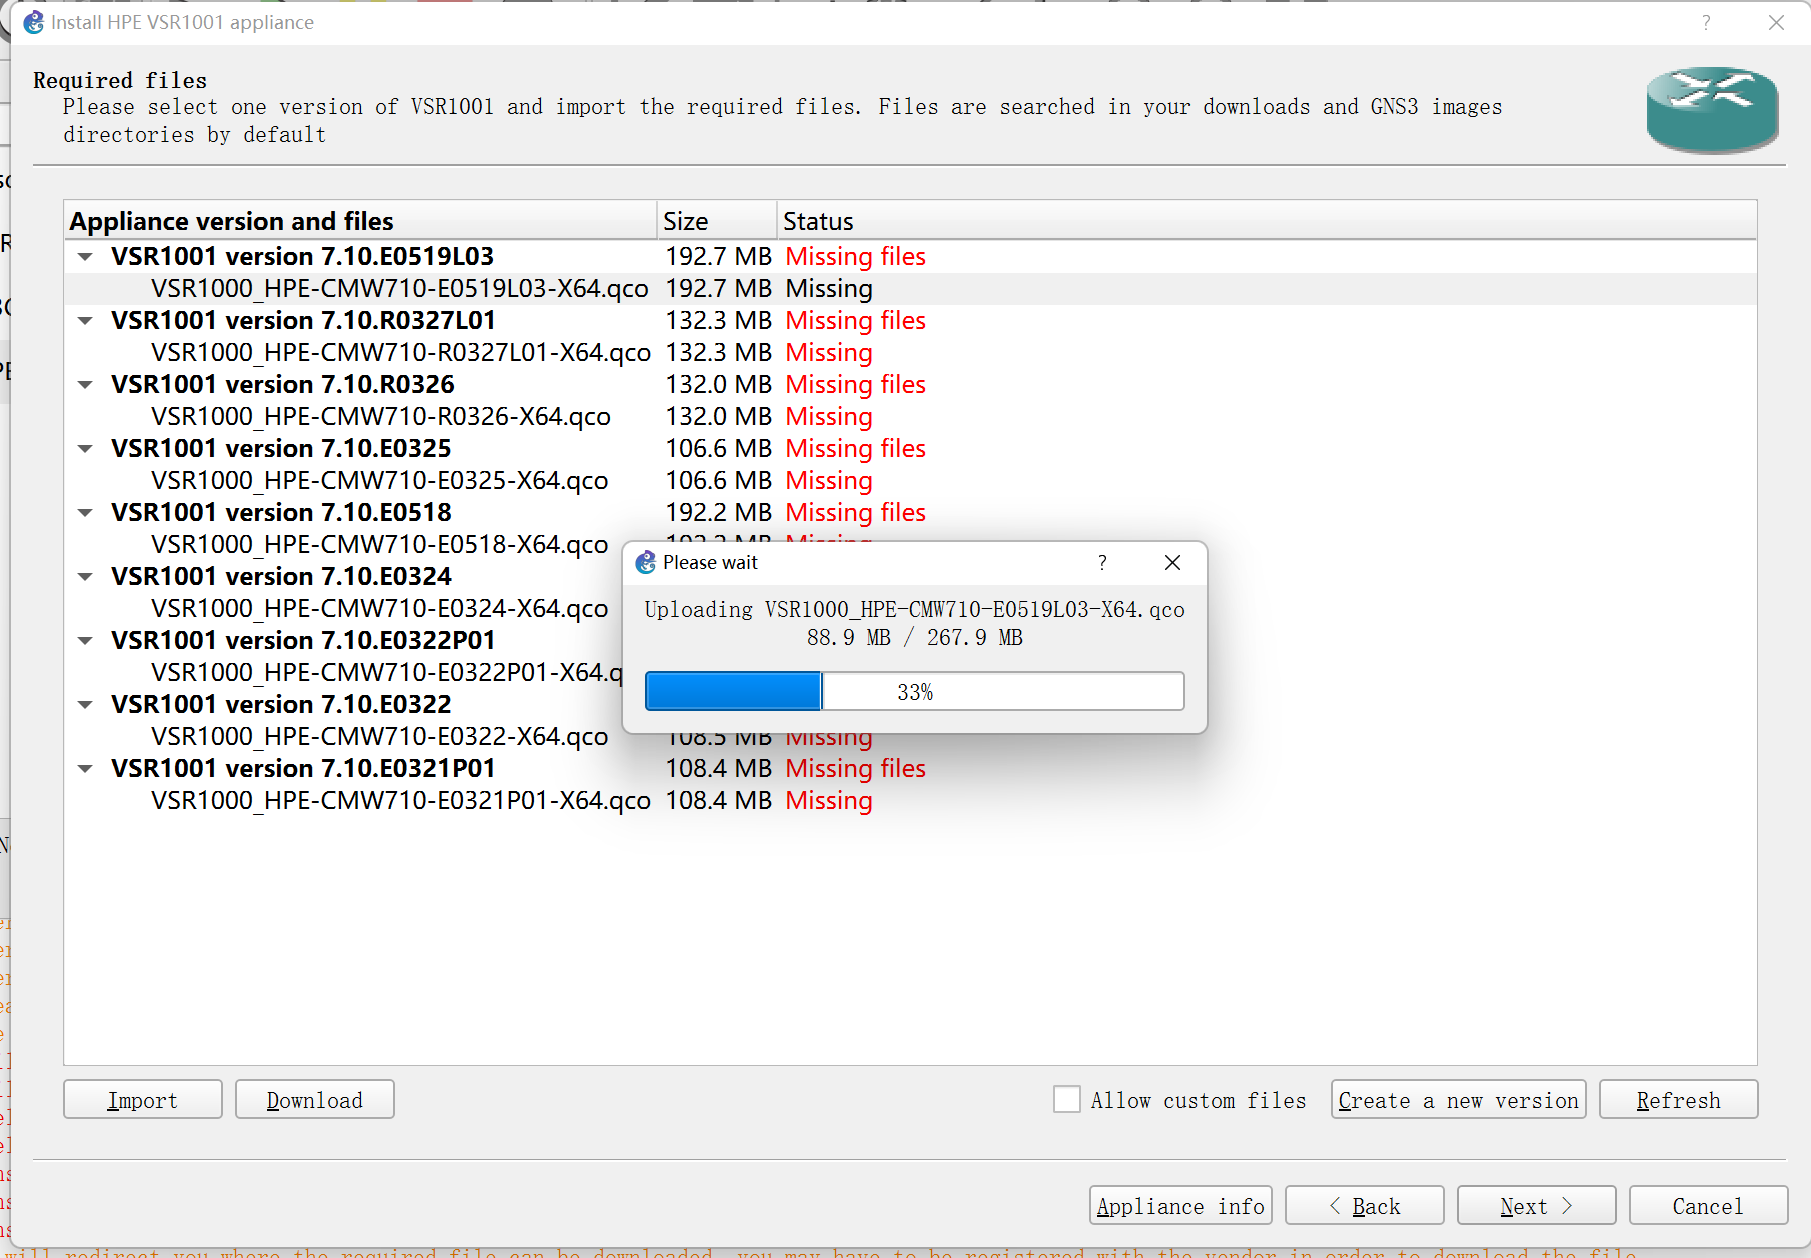Select VSR1001 version 7.10.R0327L01 entry

[304, 321]
